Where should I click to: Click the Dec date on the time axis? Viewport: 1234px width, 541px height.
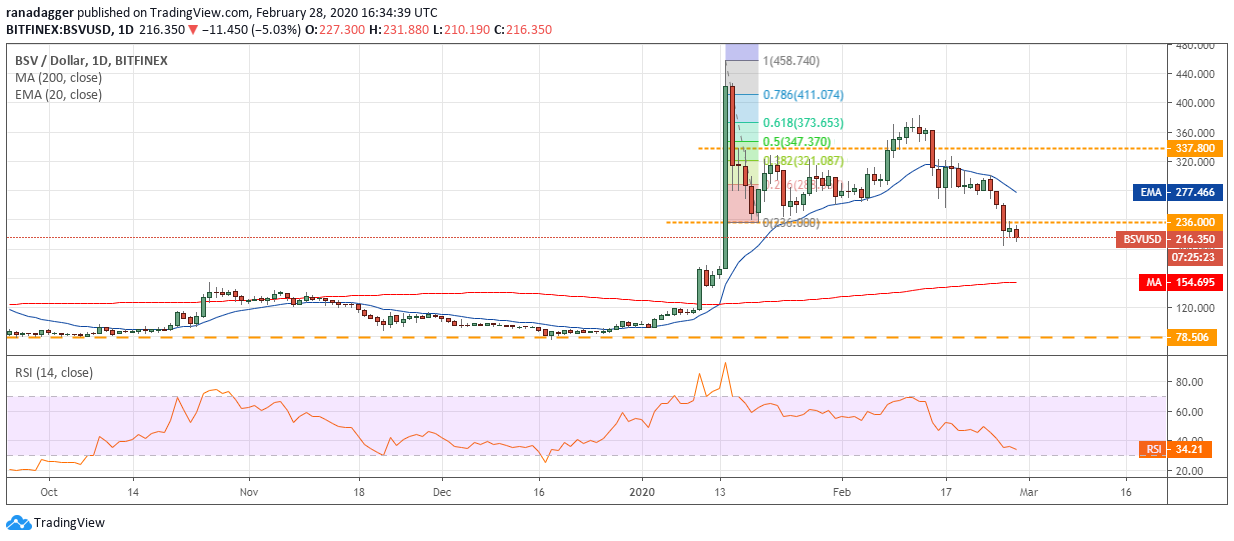443,492
